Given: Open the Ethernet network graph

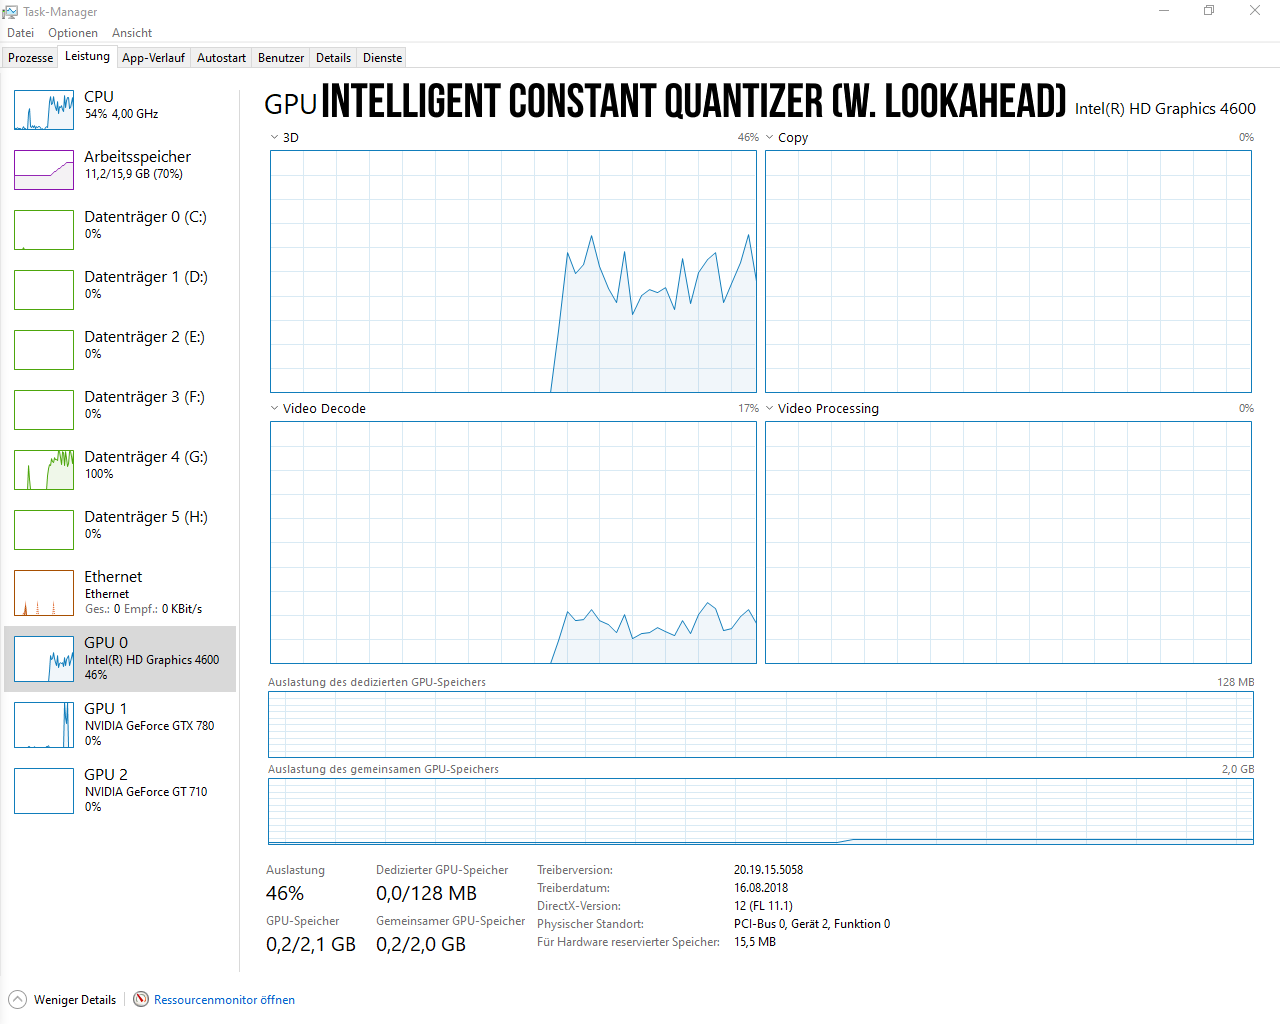Looking at the screenshot, I should pyautogui.click(x=44, y=592).
